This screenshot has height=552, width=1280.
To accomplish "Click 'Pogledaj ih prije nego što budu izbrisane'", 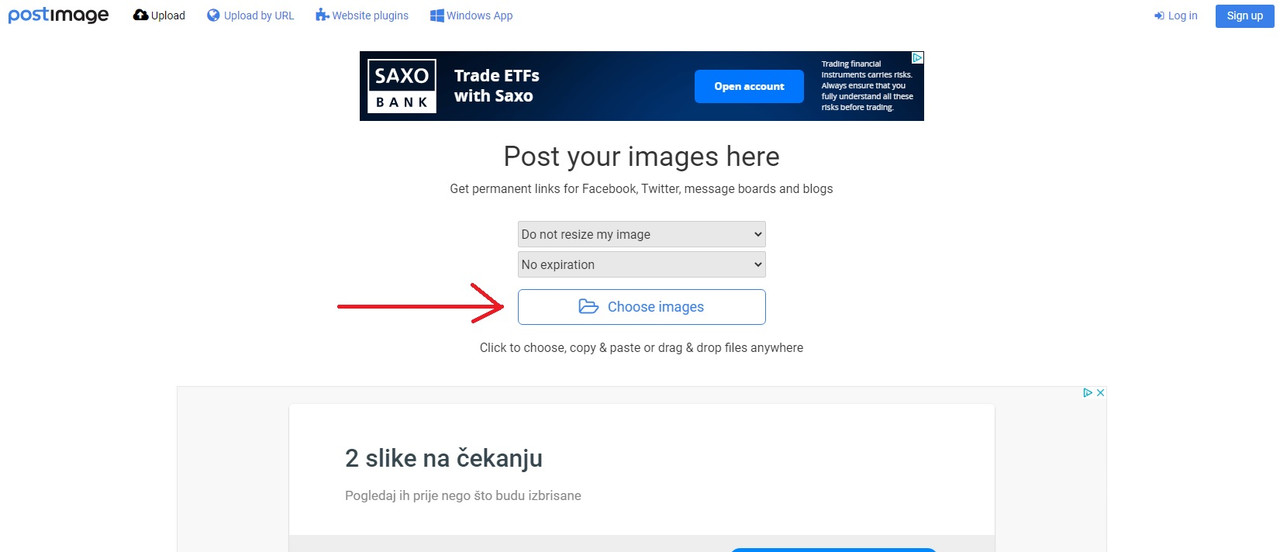I will coord(463,495).
